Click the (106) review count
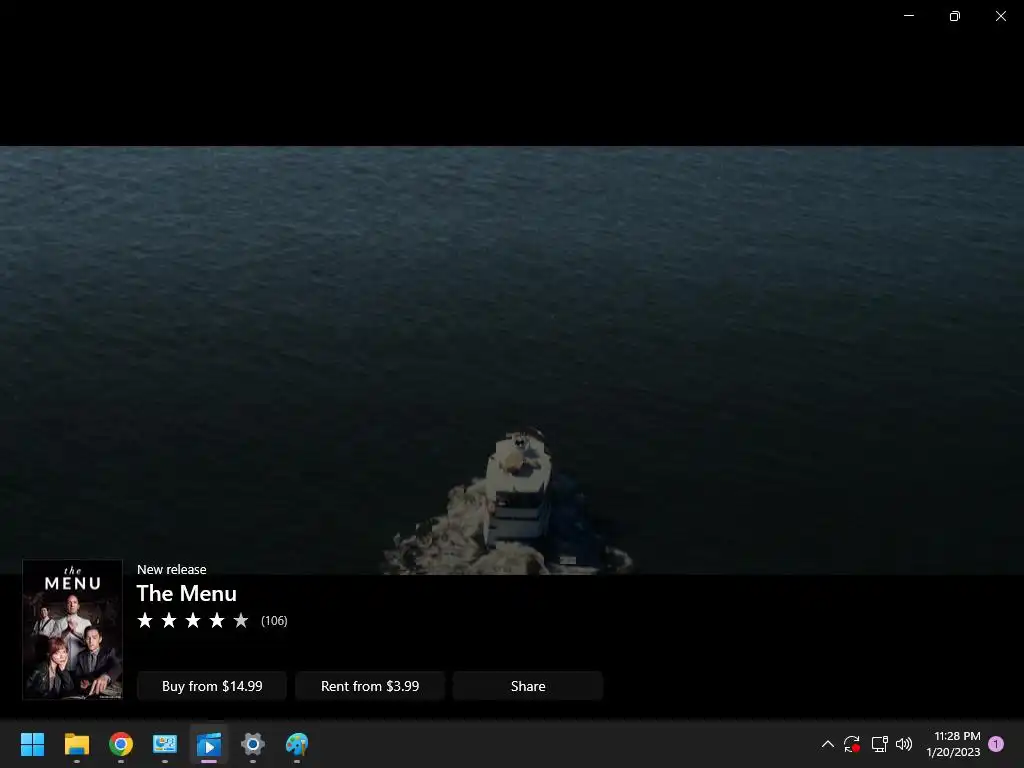Image resolution: width=1024 pixels, height=768 pixels. pos(274,620)
